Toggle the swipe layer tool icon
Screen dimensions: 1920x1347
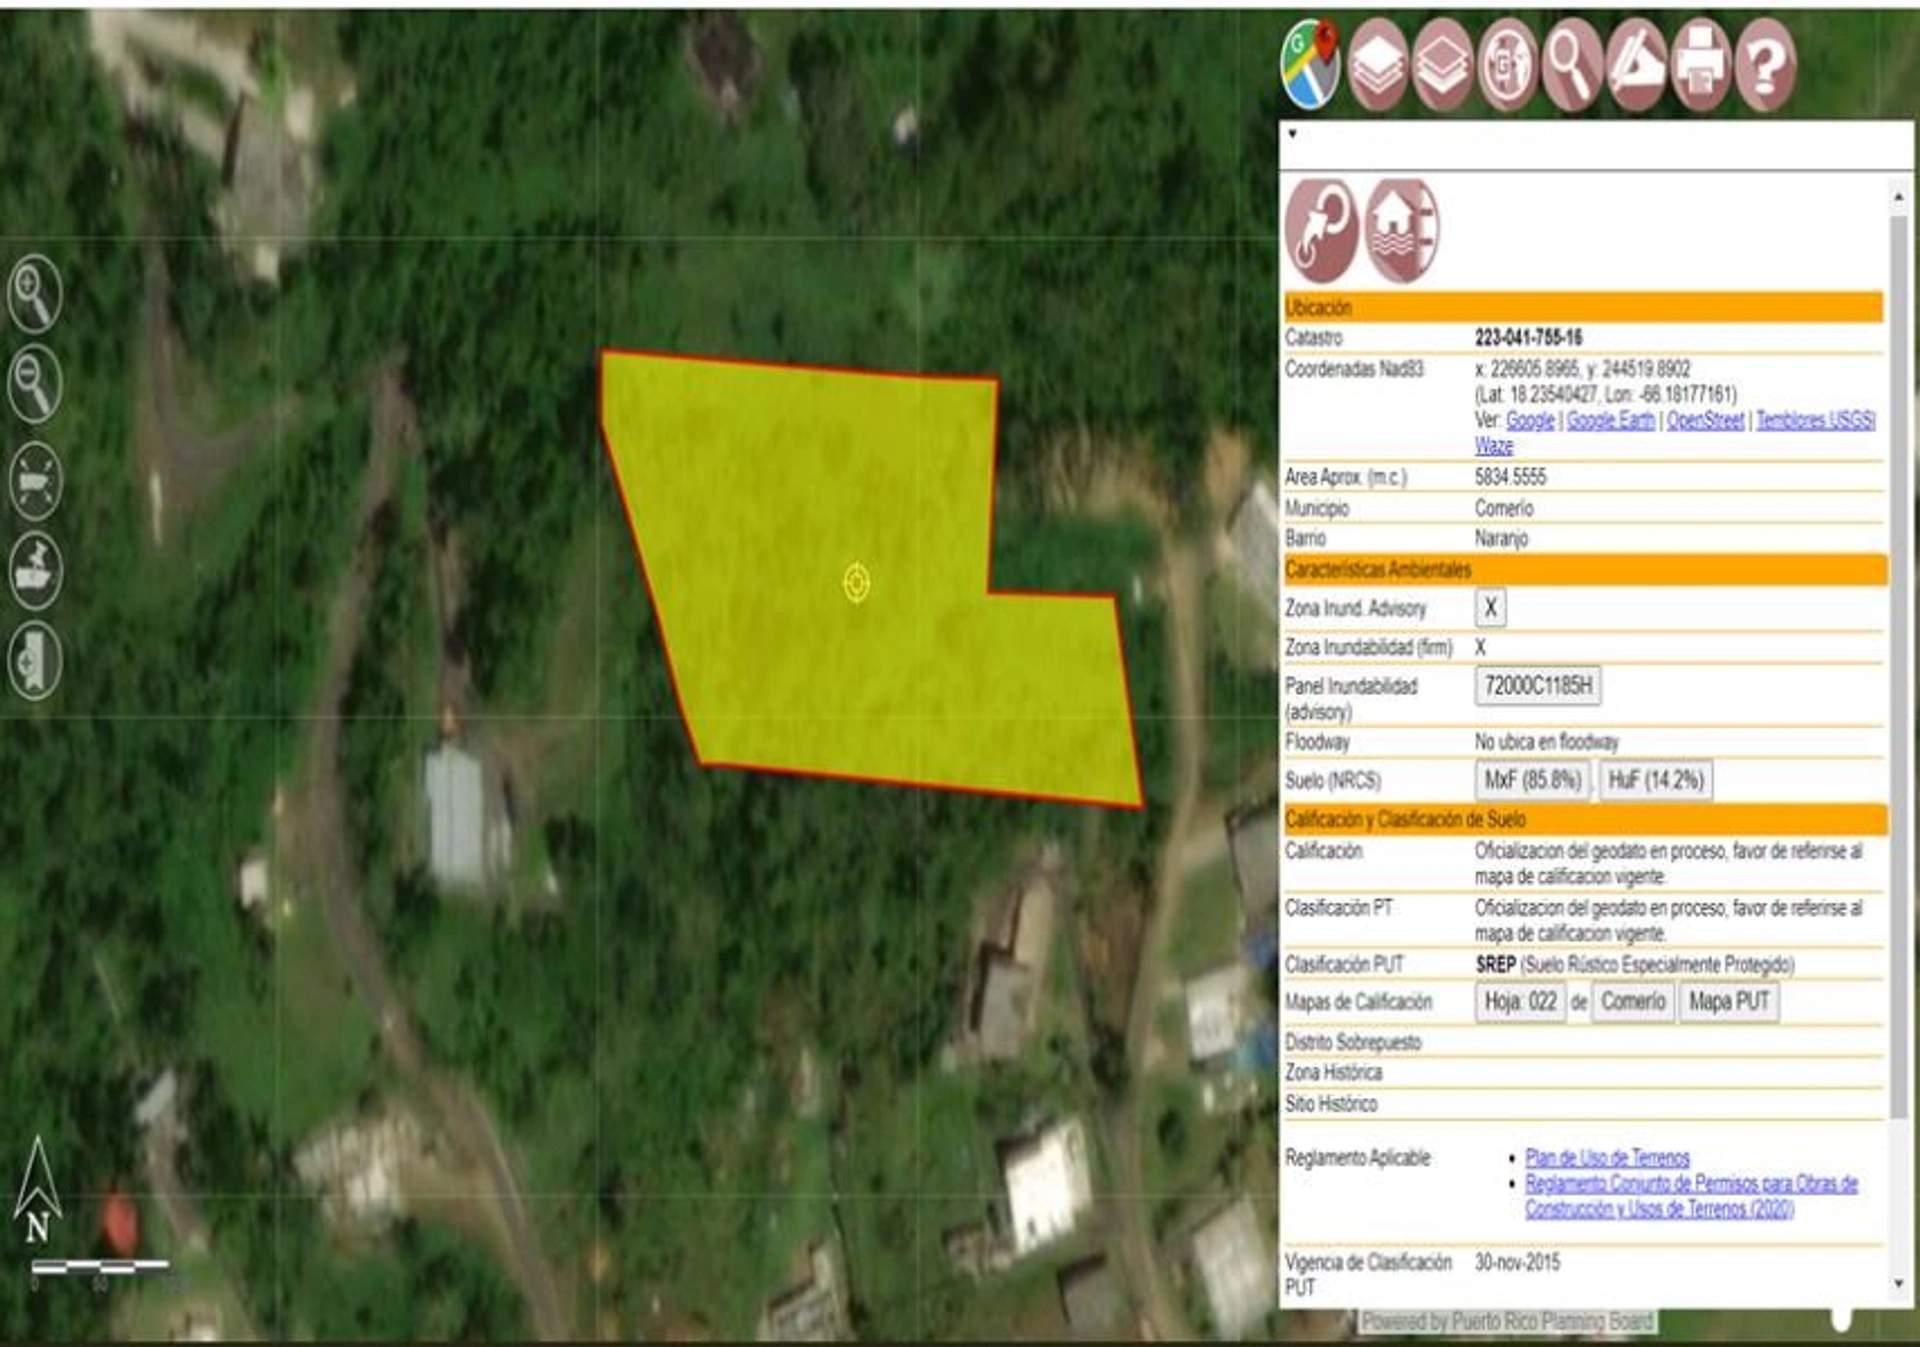tap(35, 661)
